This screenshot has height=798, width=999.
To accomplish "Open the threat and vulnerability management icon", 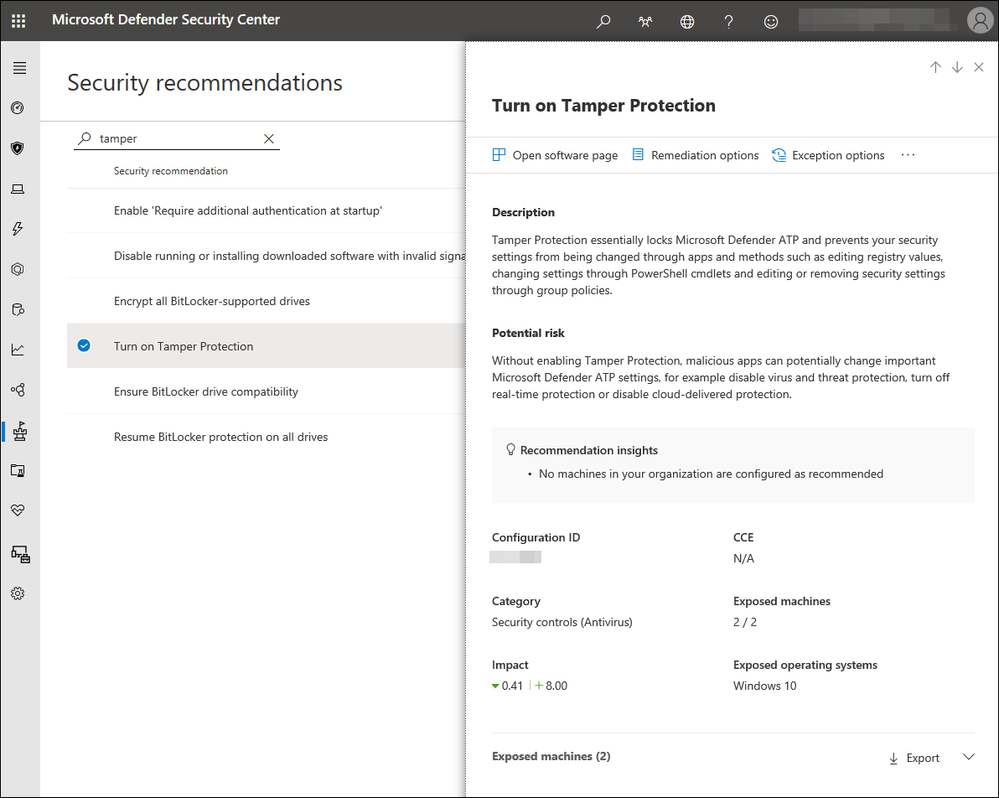I will tap(20, 431).
